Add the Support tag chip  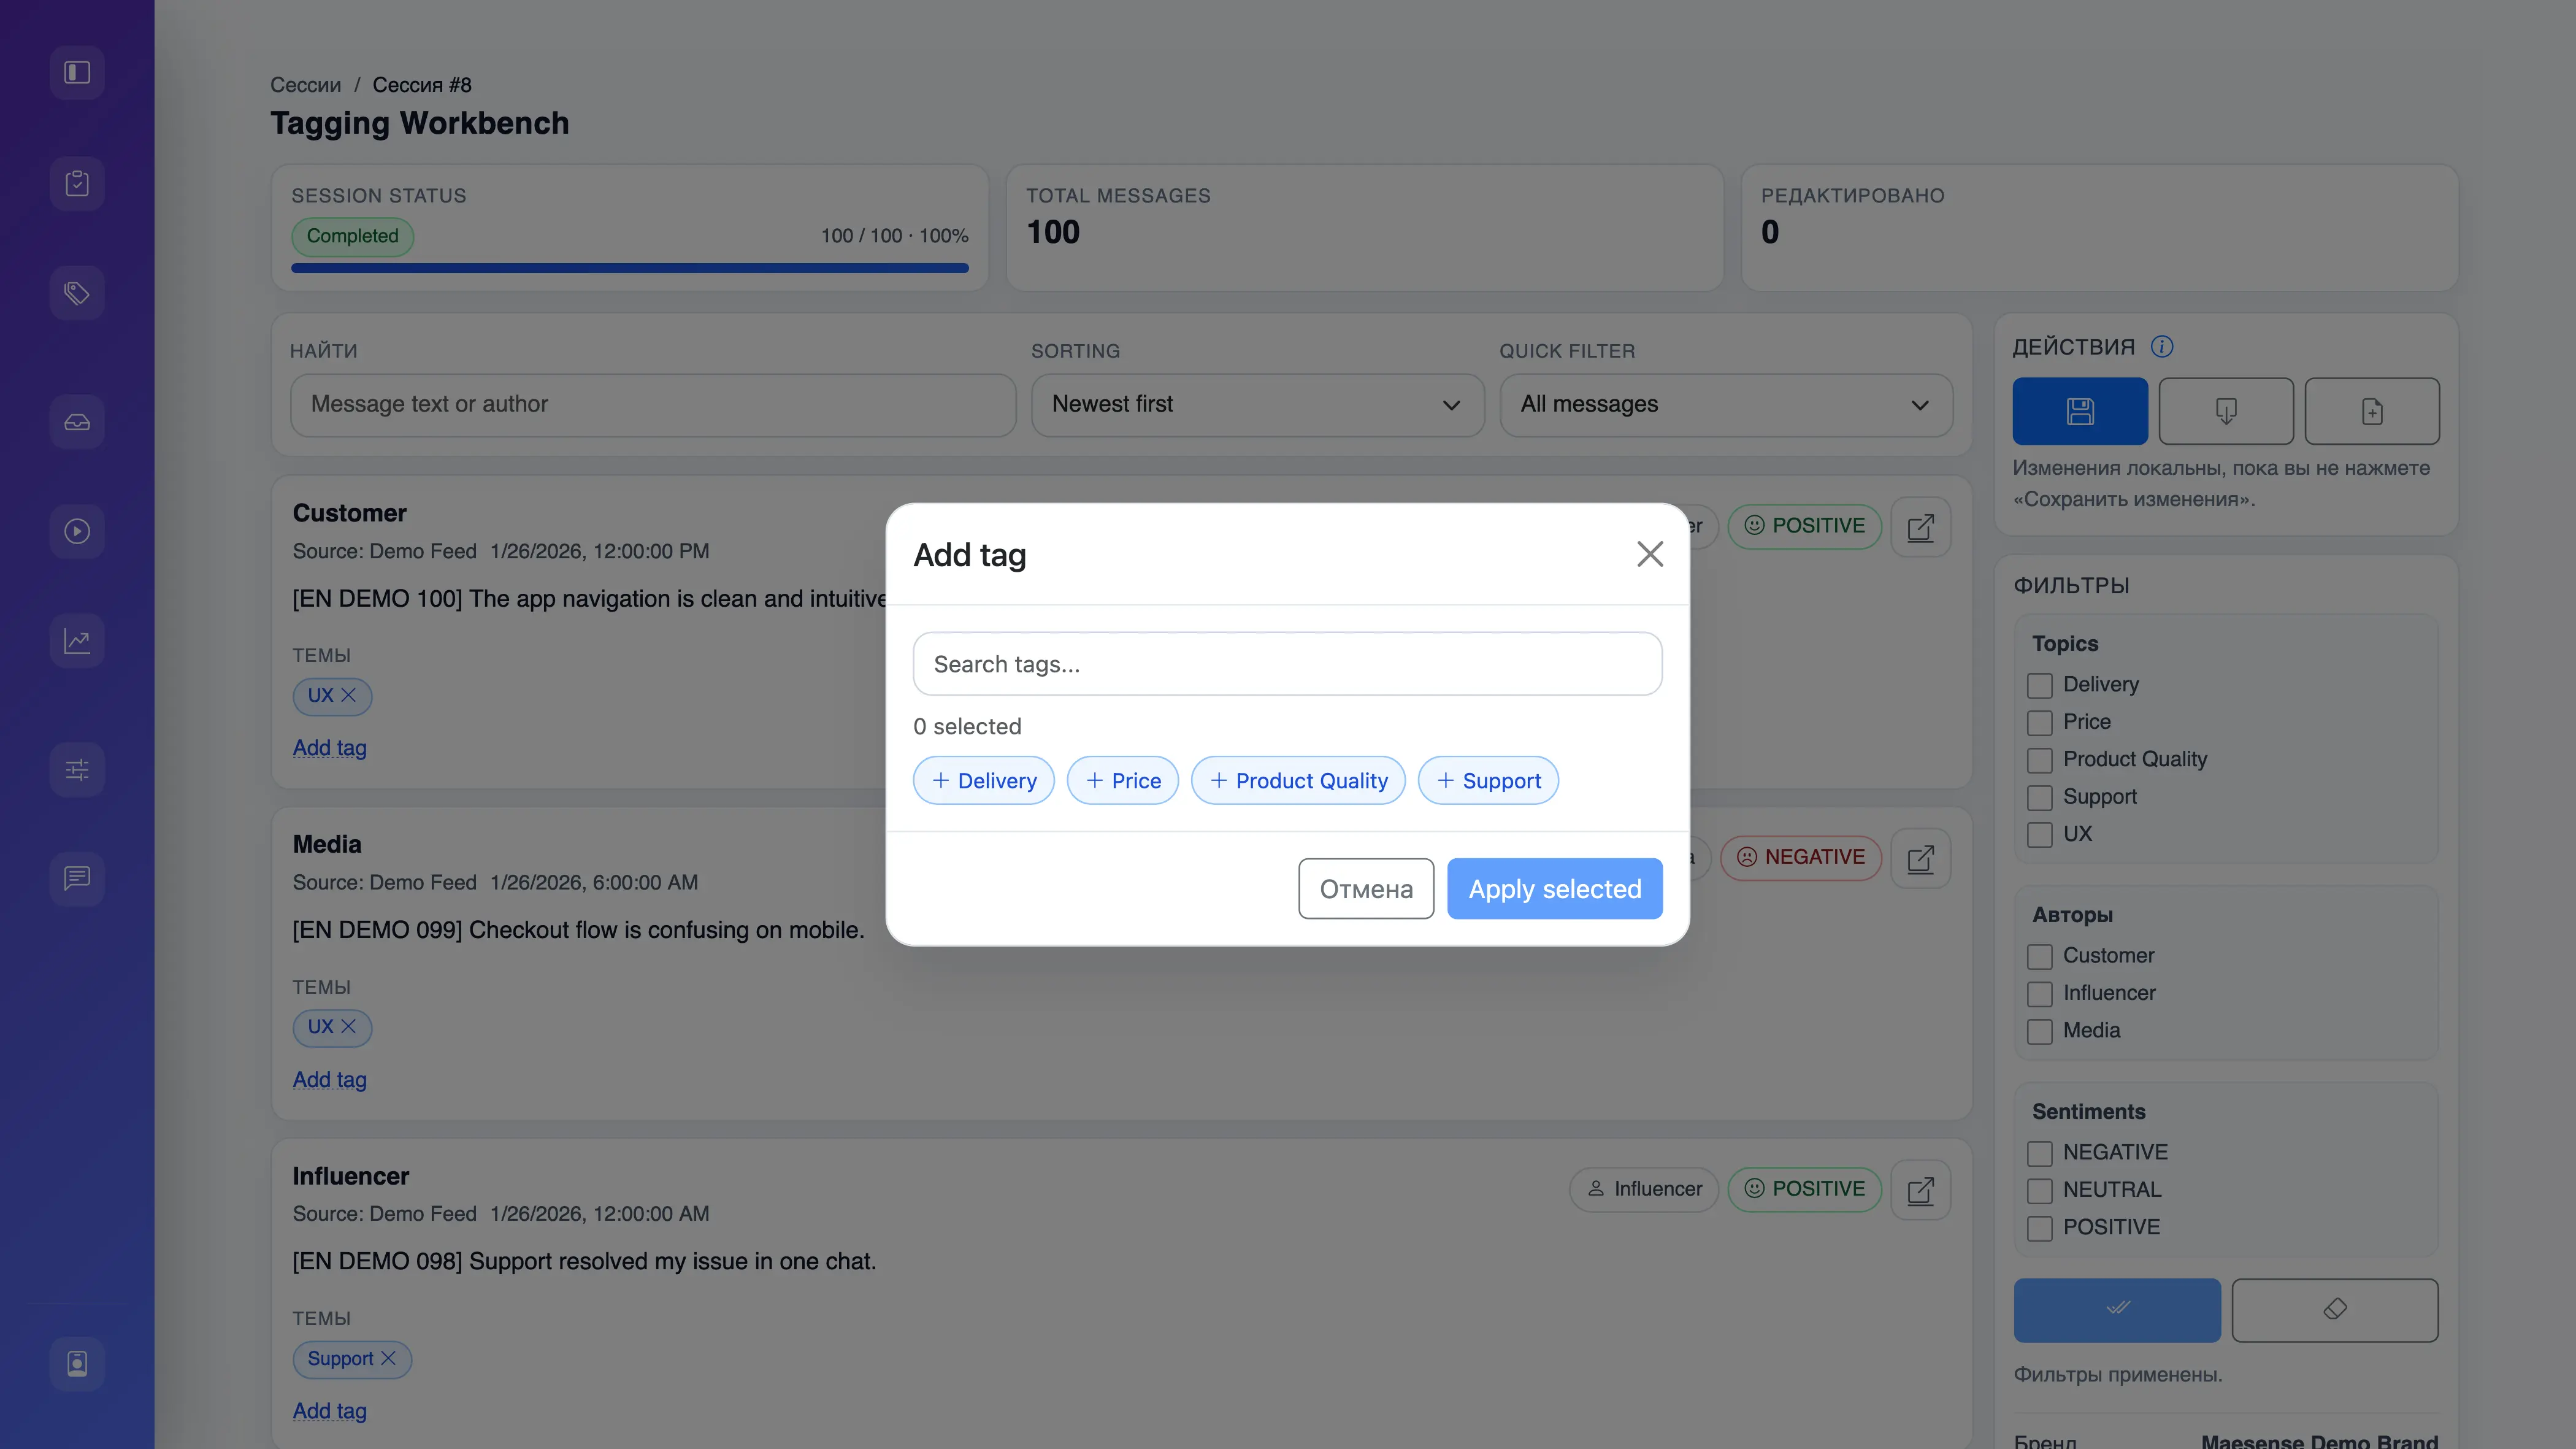1487,781
